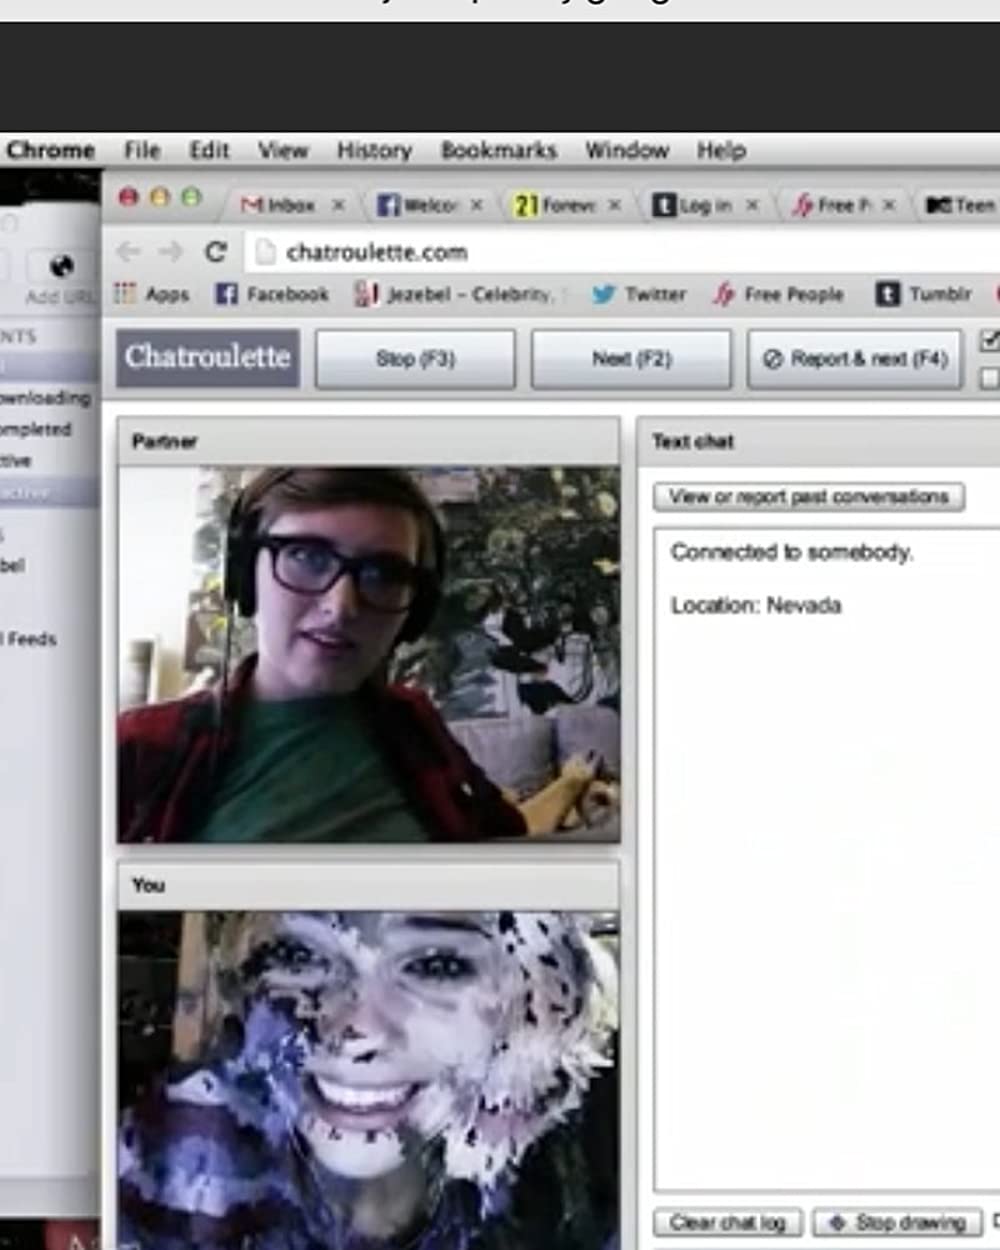1000x1250 pixels.
Task: Open the Jezebel – Celebrity bookmark
Action: click(455, 294)
